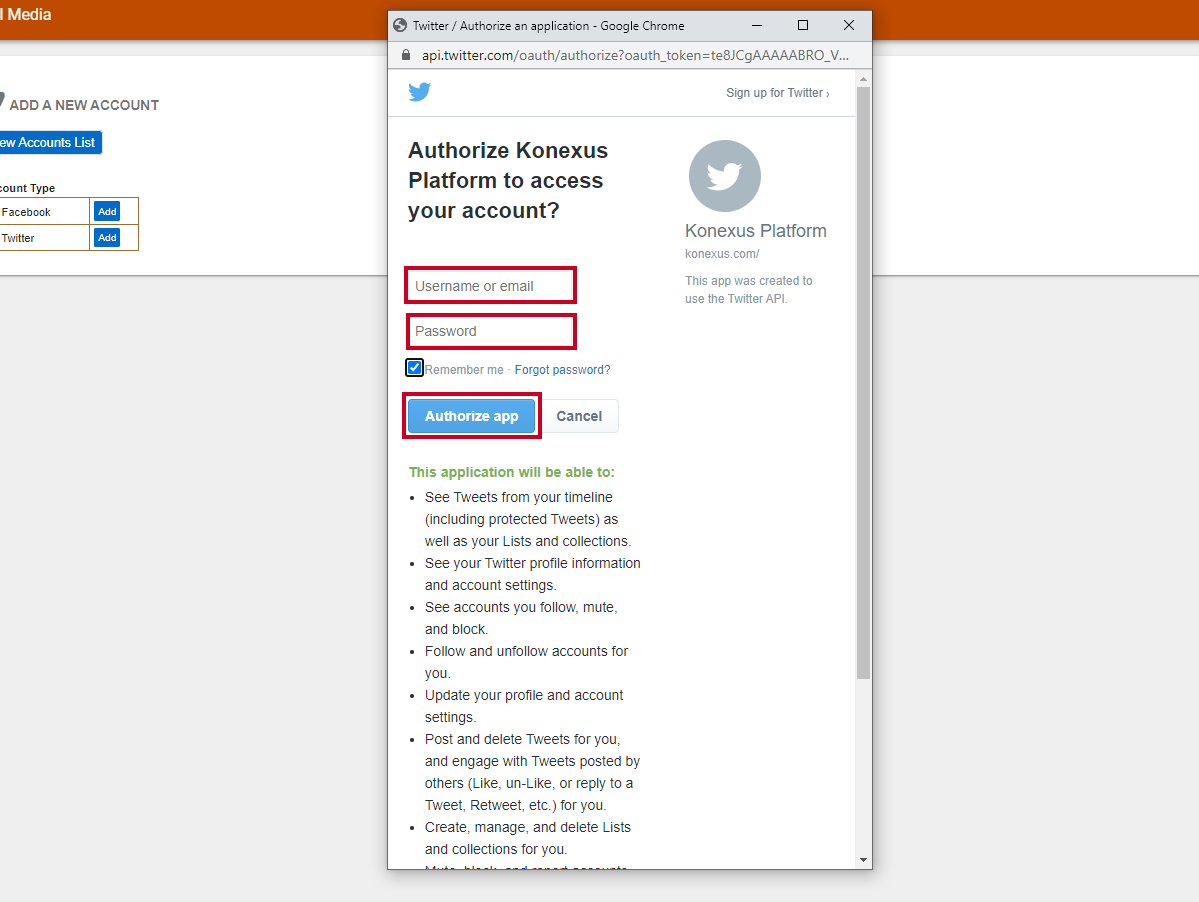1199x902 pixels.
Task: Click the popup scrollbar up arrow
Action: coord(863,79)
